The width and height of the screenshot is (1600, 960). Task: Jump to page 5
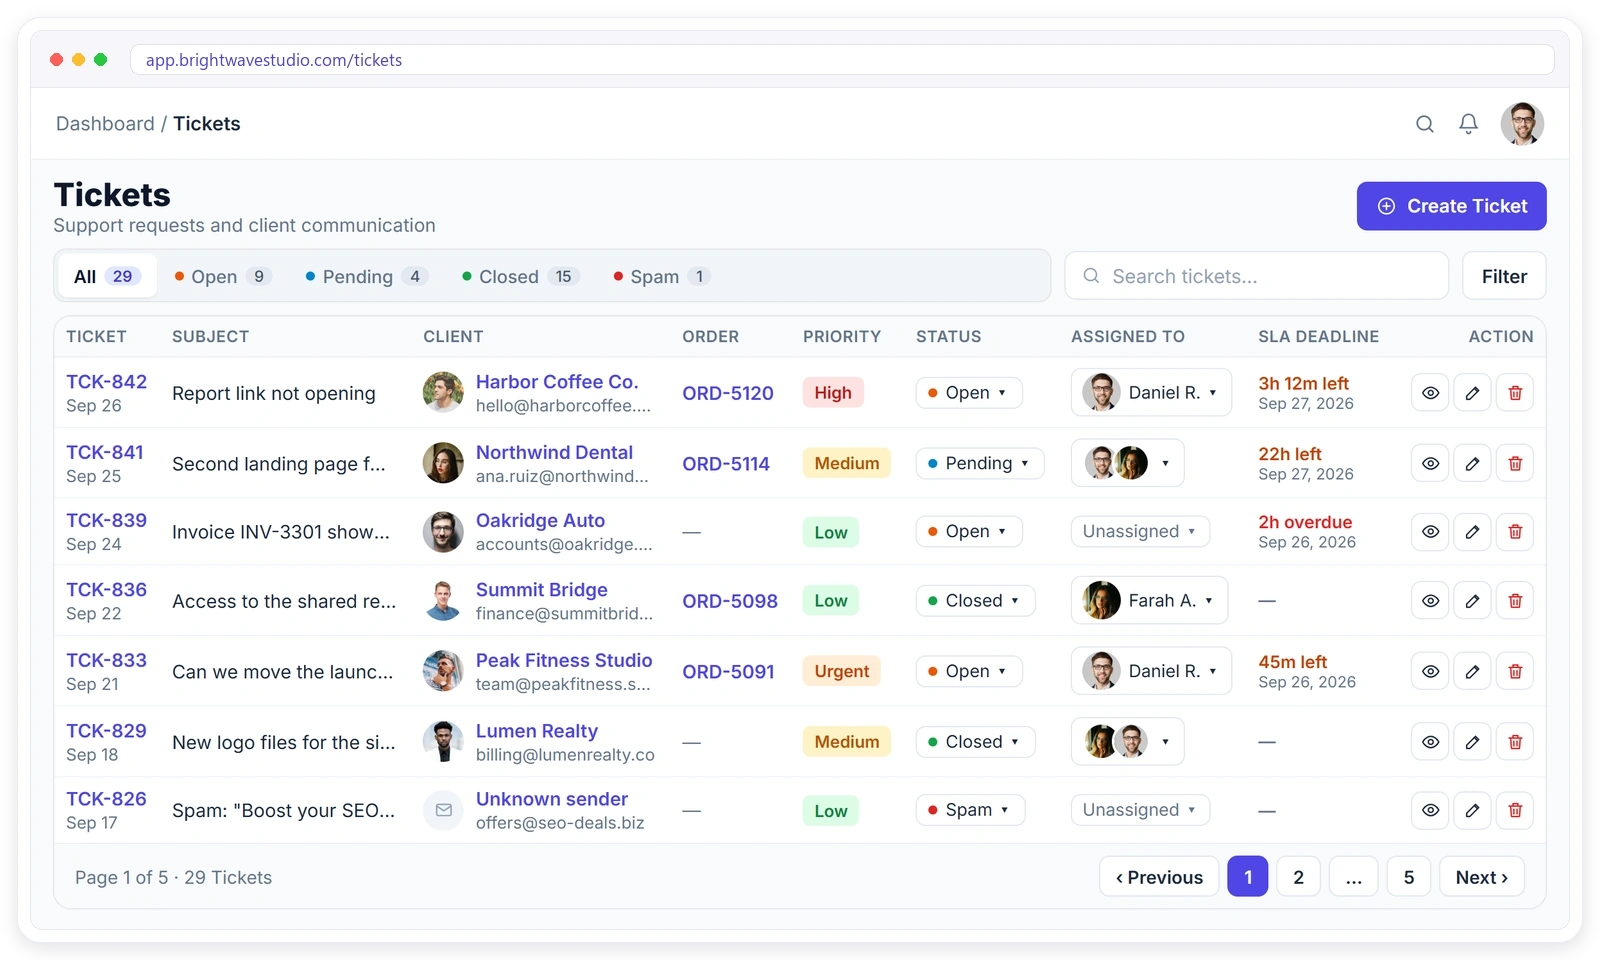(x=1409, y=877)
